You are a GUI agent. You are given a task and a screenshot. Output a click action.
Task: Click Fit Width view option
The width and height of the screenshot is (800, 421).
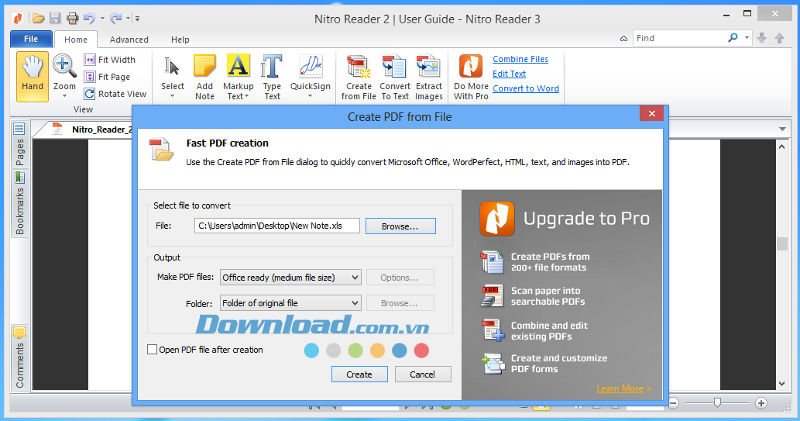tap(110, 60)
